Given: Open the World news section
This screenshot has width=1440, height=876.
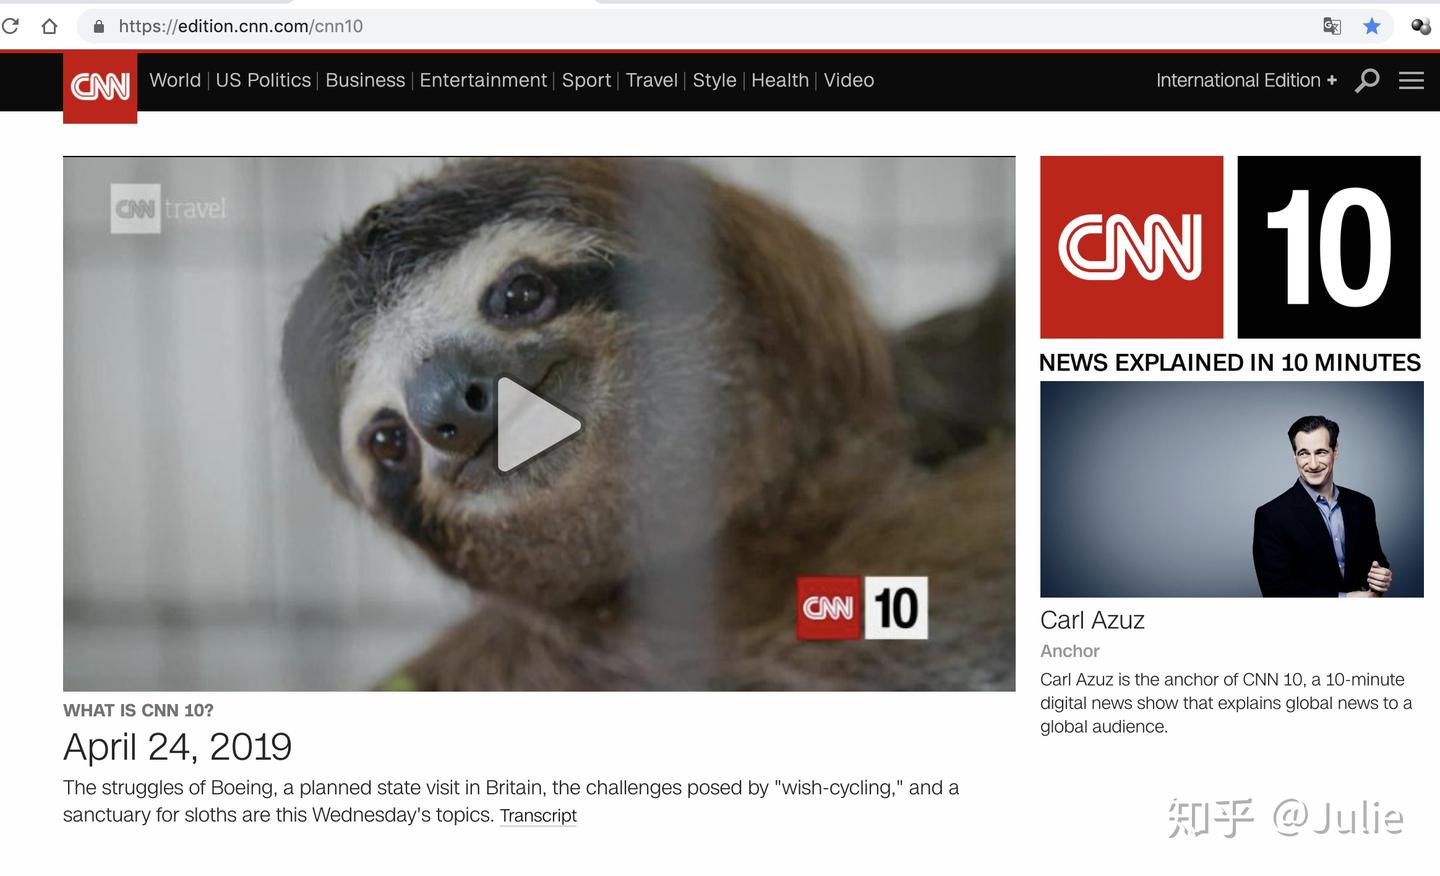Looking at the screenshot, I should tap(174, 81).
